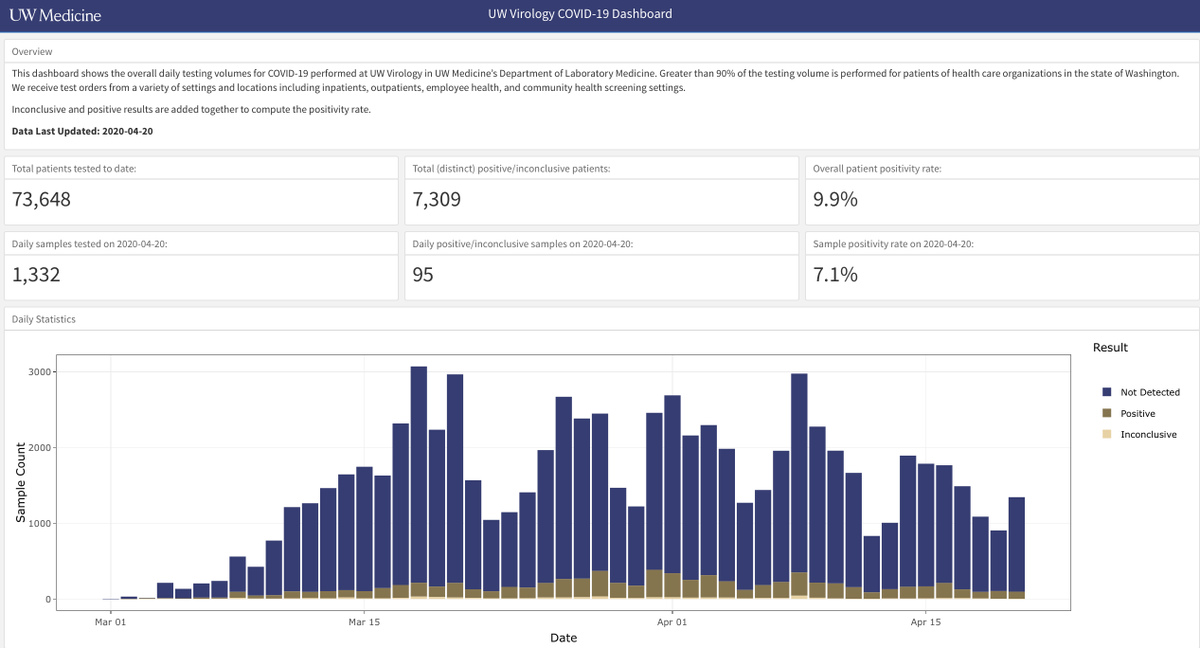Click the Positive legend color swatch
Image resolution: width=1200 pixels, height=648 pixels.
(x=1108, y=413)
